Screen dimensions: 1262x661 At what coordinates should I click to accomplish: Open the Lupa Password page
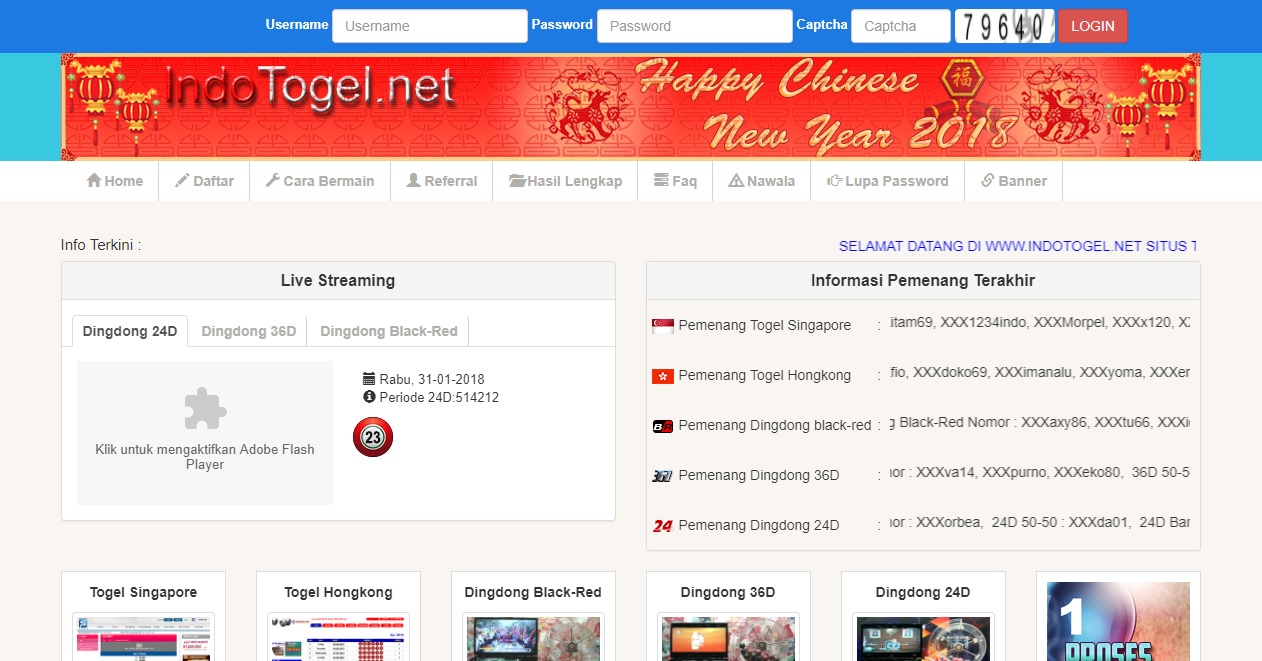pyautogui.click(x=888, y=181)
